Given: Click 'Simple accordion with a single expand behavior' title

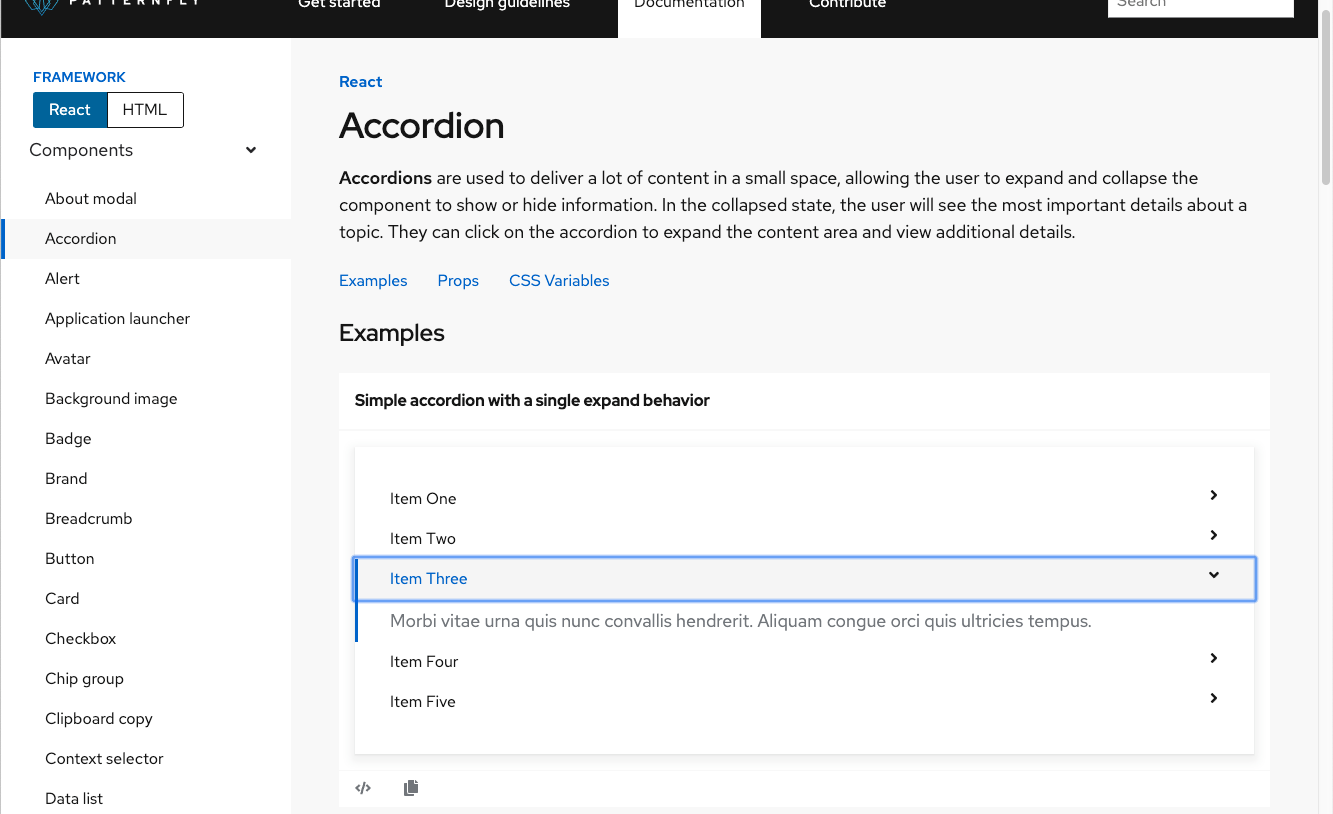Looking at the screenshot, I should (x=532, y=400).
